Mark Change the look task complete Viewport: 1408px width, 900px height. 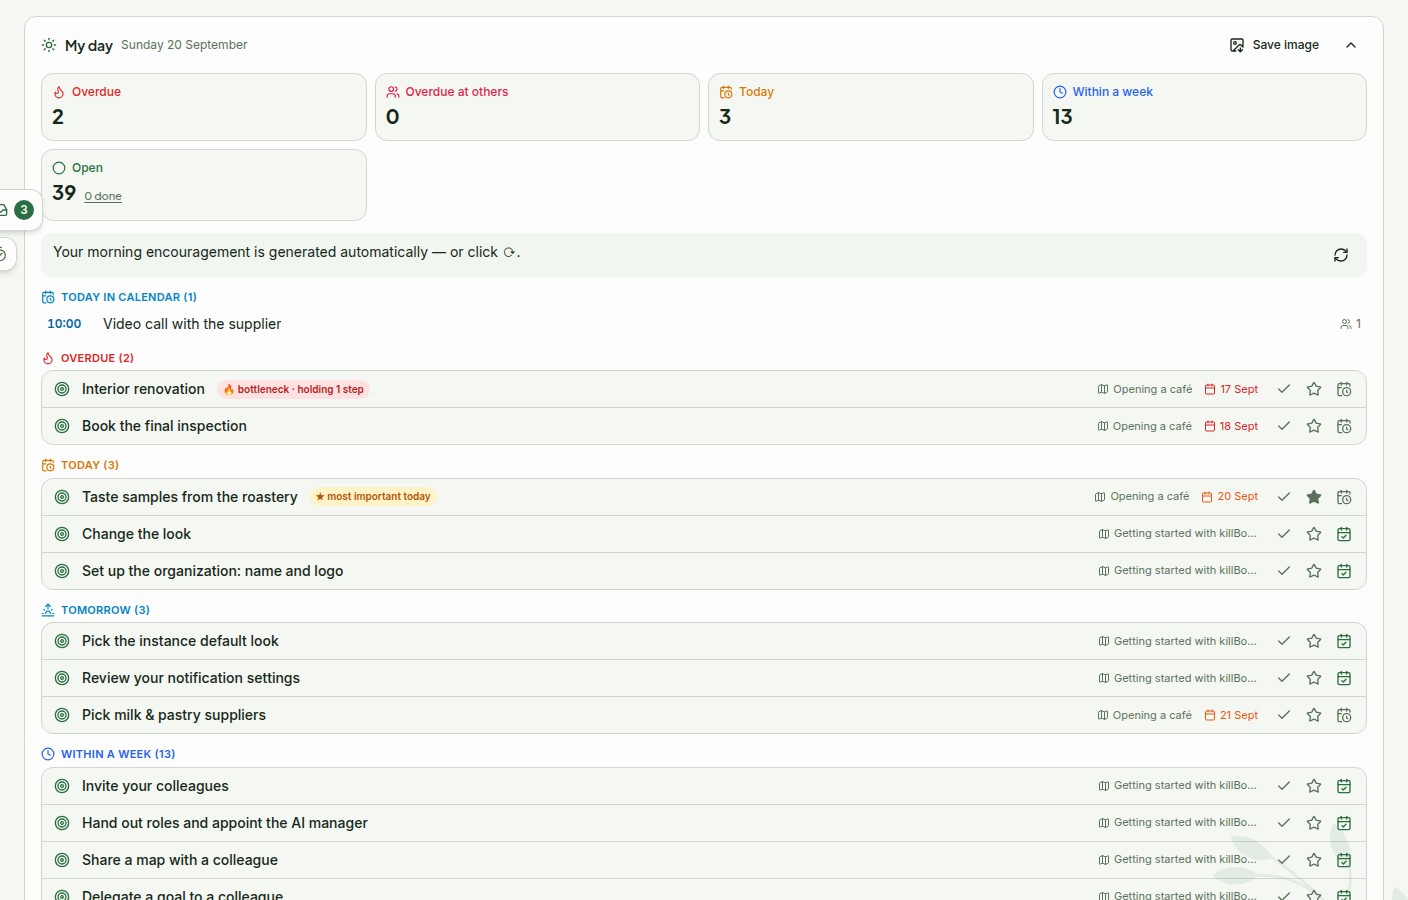(x=1284, y=534)
